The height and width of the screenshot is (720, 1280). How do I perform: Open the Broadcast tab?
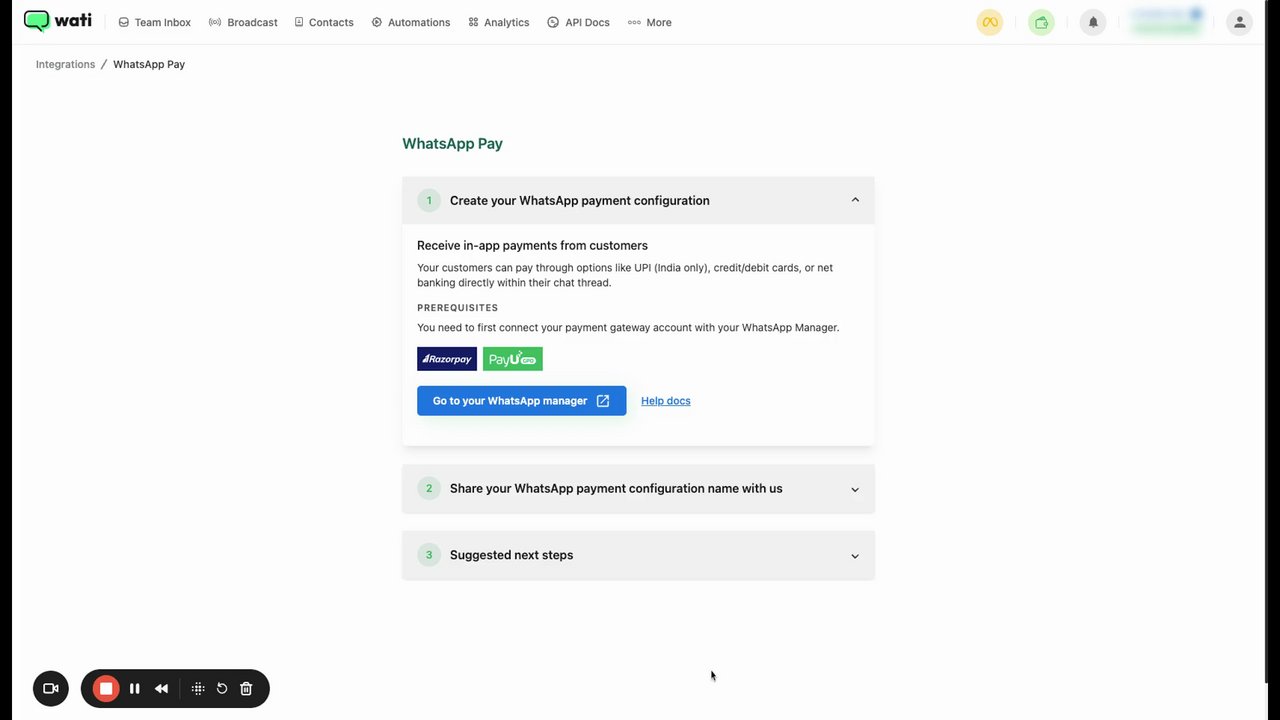tap(244, 22)
